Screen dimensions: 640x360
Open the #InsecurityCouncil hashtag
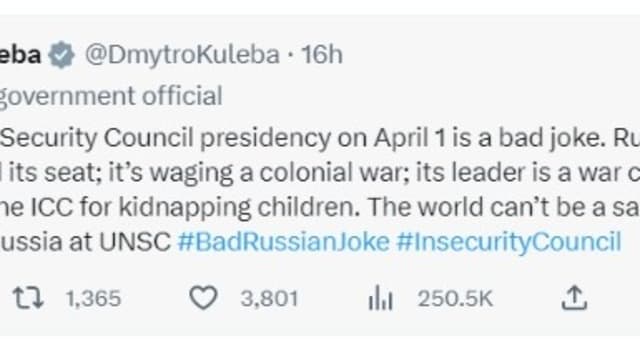tap(509, 242)
